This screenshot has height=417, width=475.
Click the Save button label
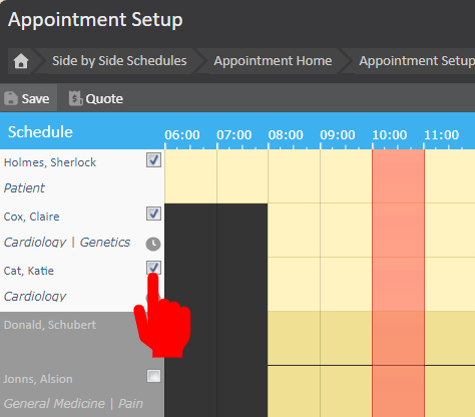[x=35, y=99]
